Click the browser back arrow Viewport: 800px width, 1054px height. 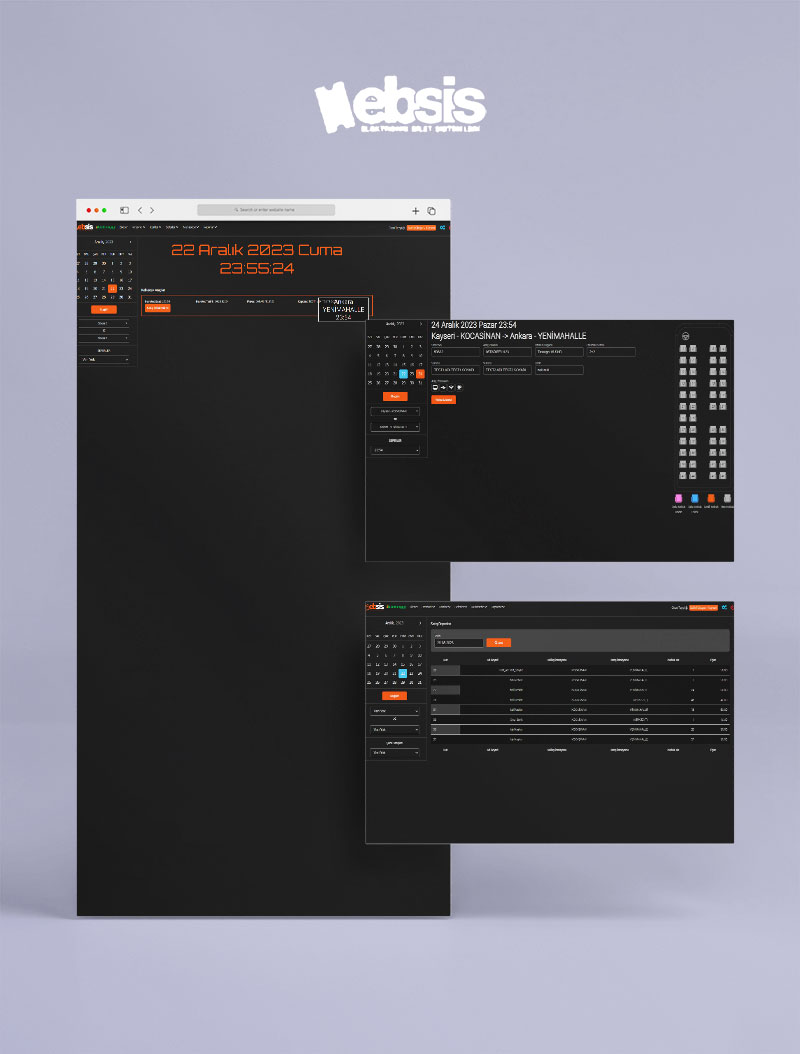[x=139, y=211]
